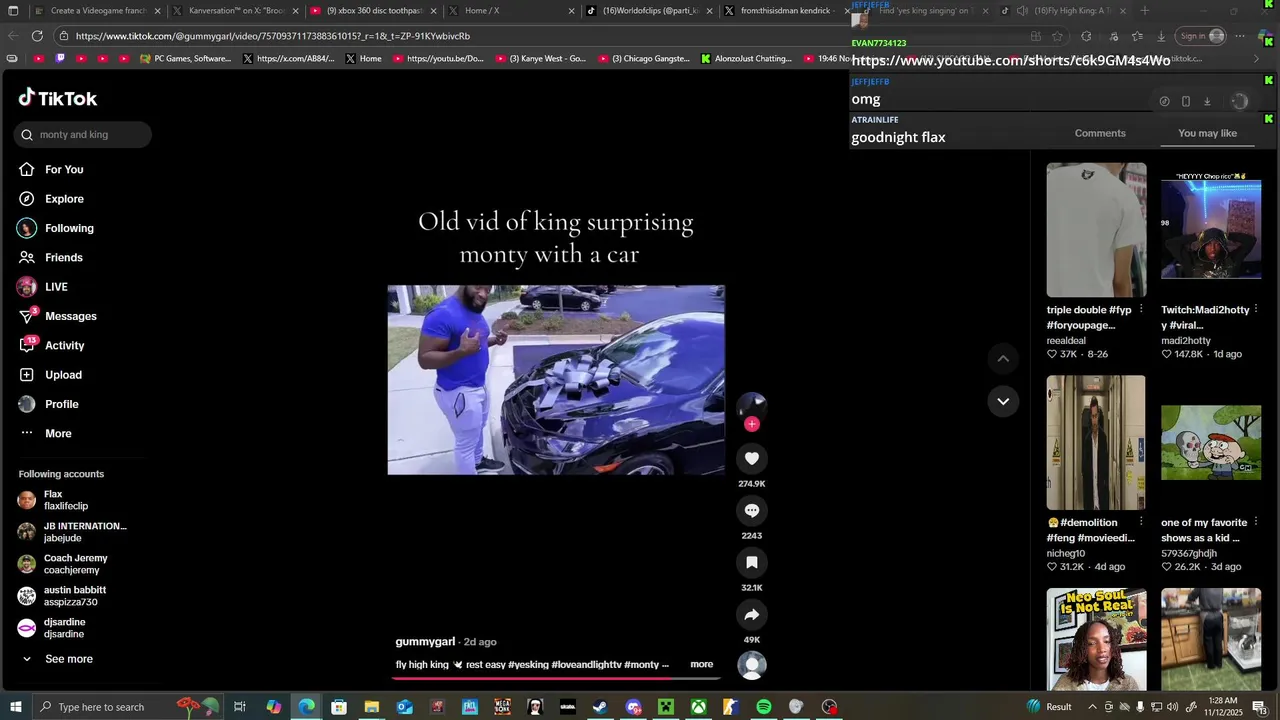The width and height of the screenshot is (1280, 720).
Task: Go to the next video arrow
Action: [x=1003, y=401]
